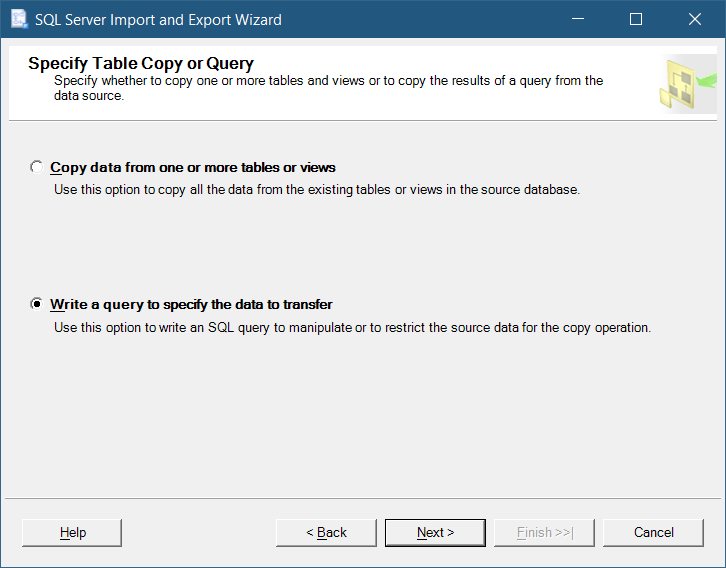Click the disabled Finish button
The height and width of the screenshot is (568, 726).
pyautogui.click(x=544, y=532)
